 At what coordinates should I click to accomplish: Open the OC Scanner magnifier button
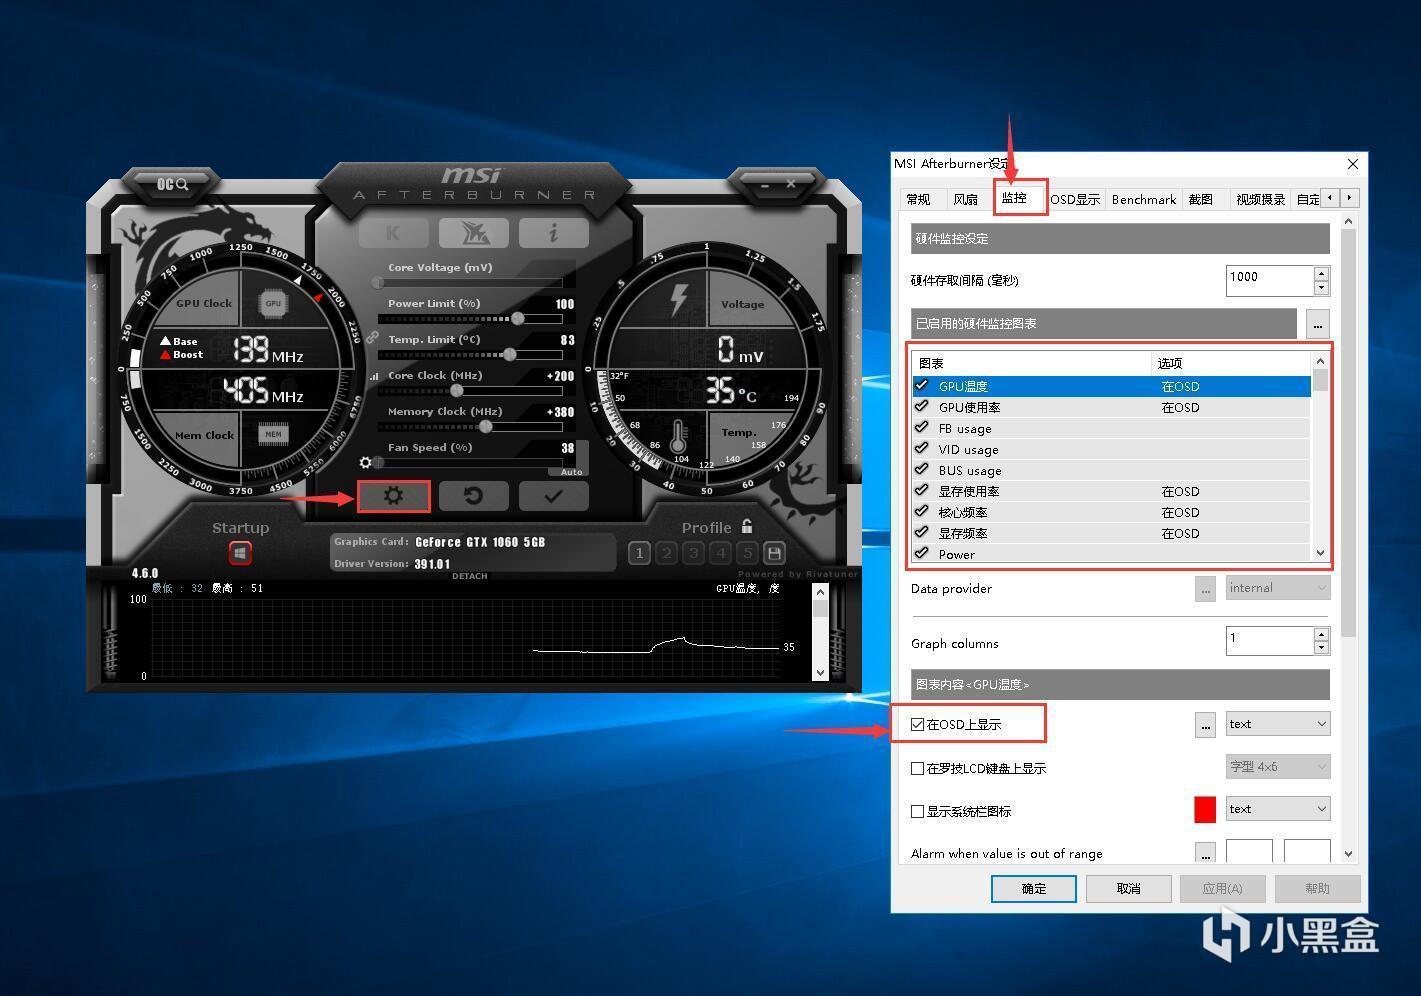[x=171, y=184]
